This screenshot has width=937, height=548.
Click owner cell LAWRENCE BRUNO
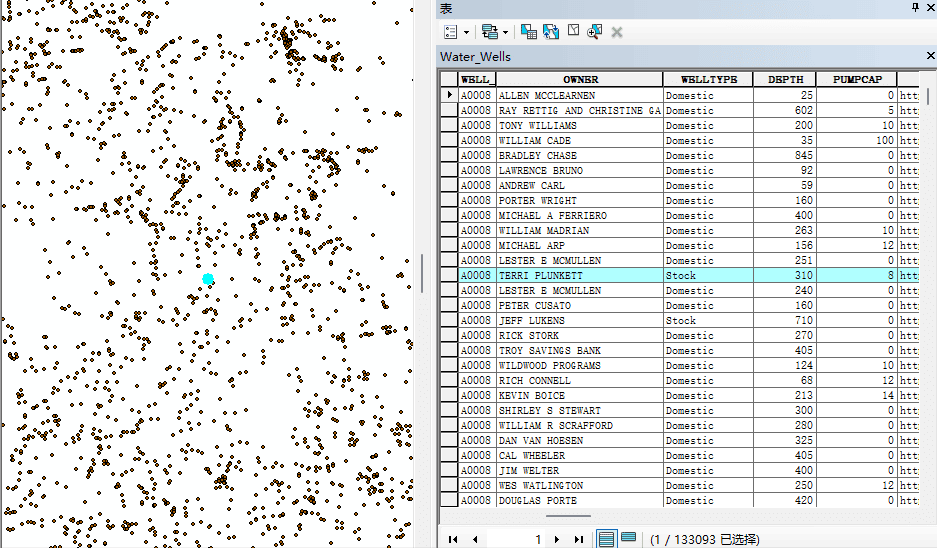tap(580, 170)
